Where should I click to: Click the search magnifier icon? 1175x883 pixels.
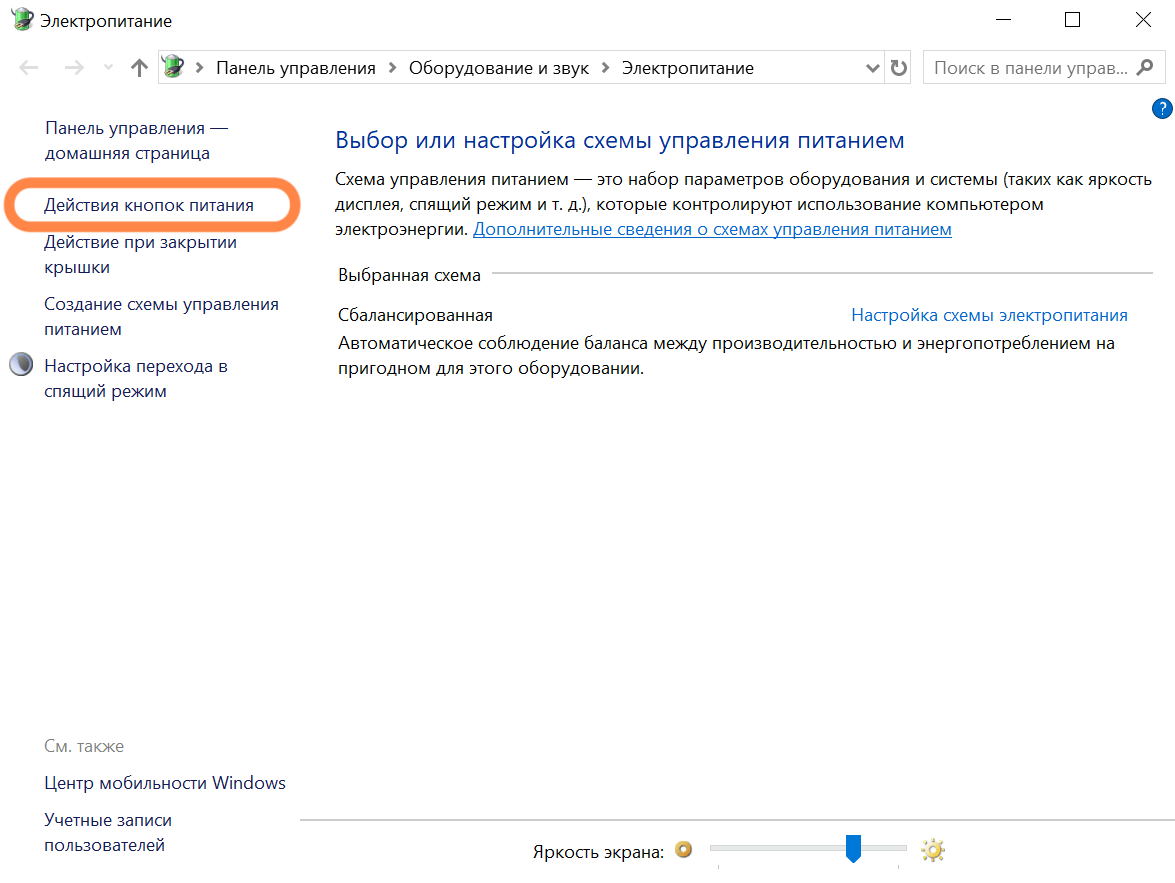[x=1145, y=67]
